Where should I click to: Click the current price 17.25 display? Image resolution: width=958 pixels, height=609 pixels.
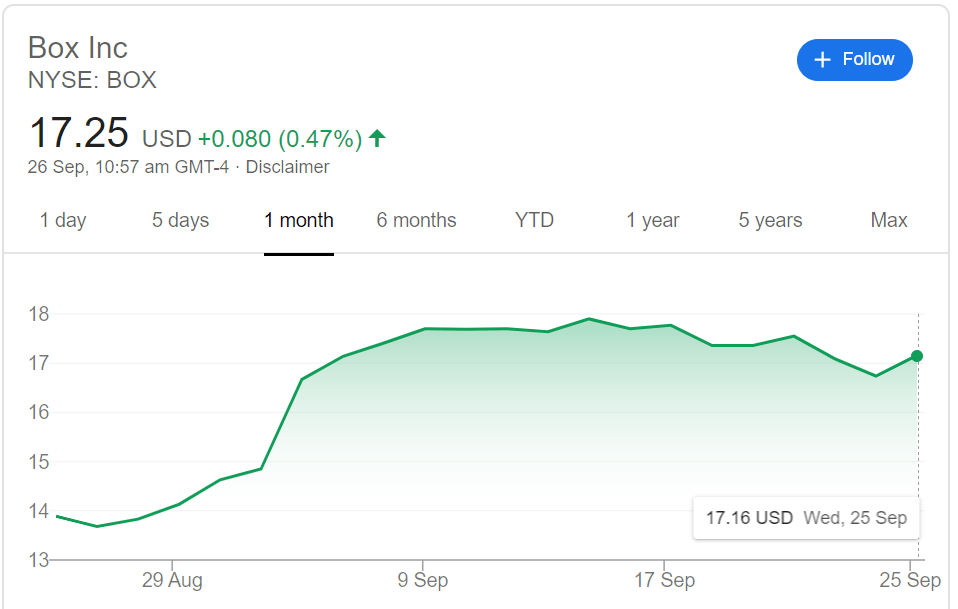click(80, 133)
